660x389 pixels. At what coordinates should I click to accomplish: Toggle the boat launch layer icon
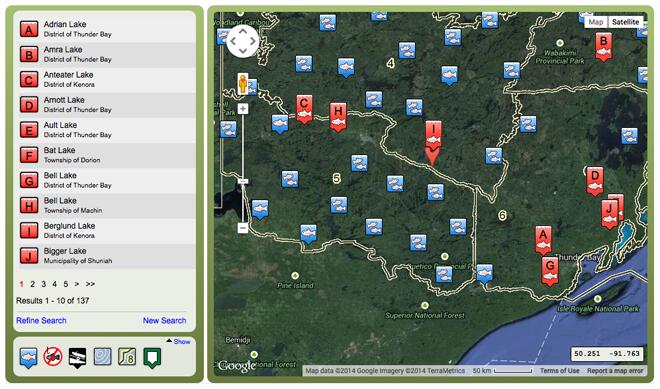coord(77,358)
